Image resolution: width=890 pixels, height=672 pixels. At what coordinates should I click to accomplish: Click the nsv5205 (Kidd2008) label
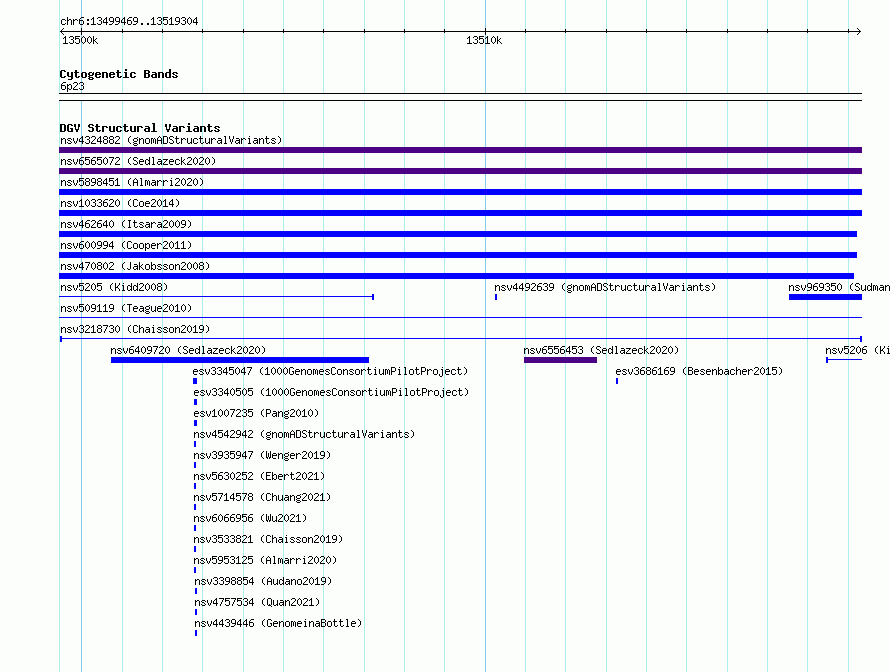[114, 287]
